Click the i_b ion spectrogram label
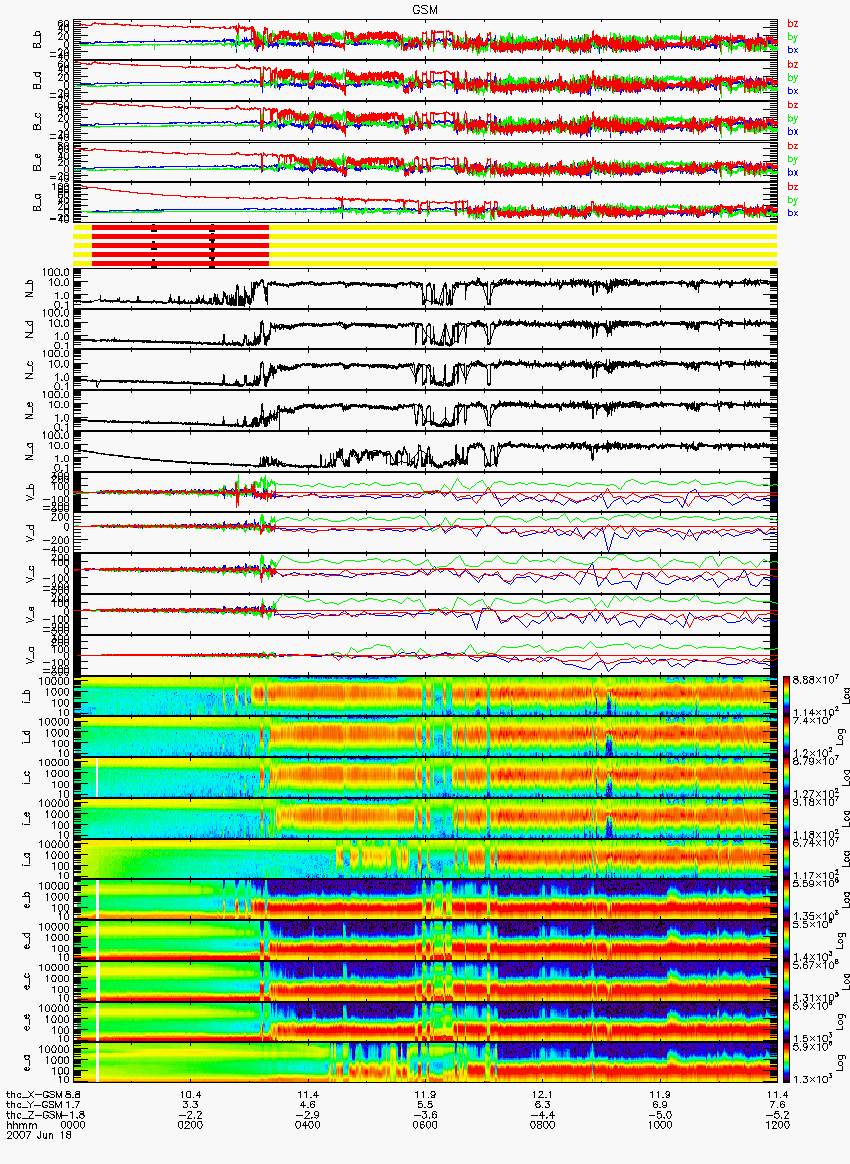Viewport: 850px width, 1164px height. pyautogui.click(x=27, y=697)
